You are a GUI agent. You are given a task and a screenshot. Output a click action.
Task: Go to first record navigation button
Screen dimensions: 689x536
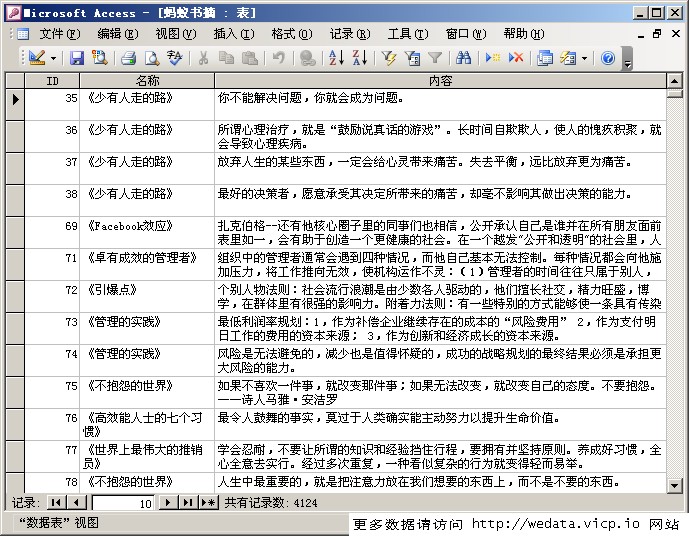pos(56,502)
